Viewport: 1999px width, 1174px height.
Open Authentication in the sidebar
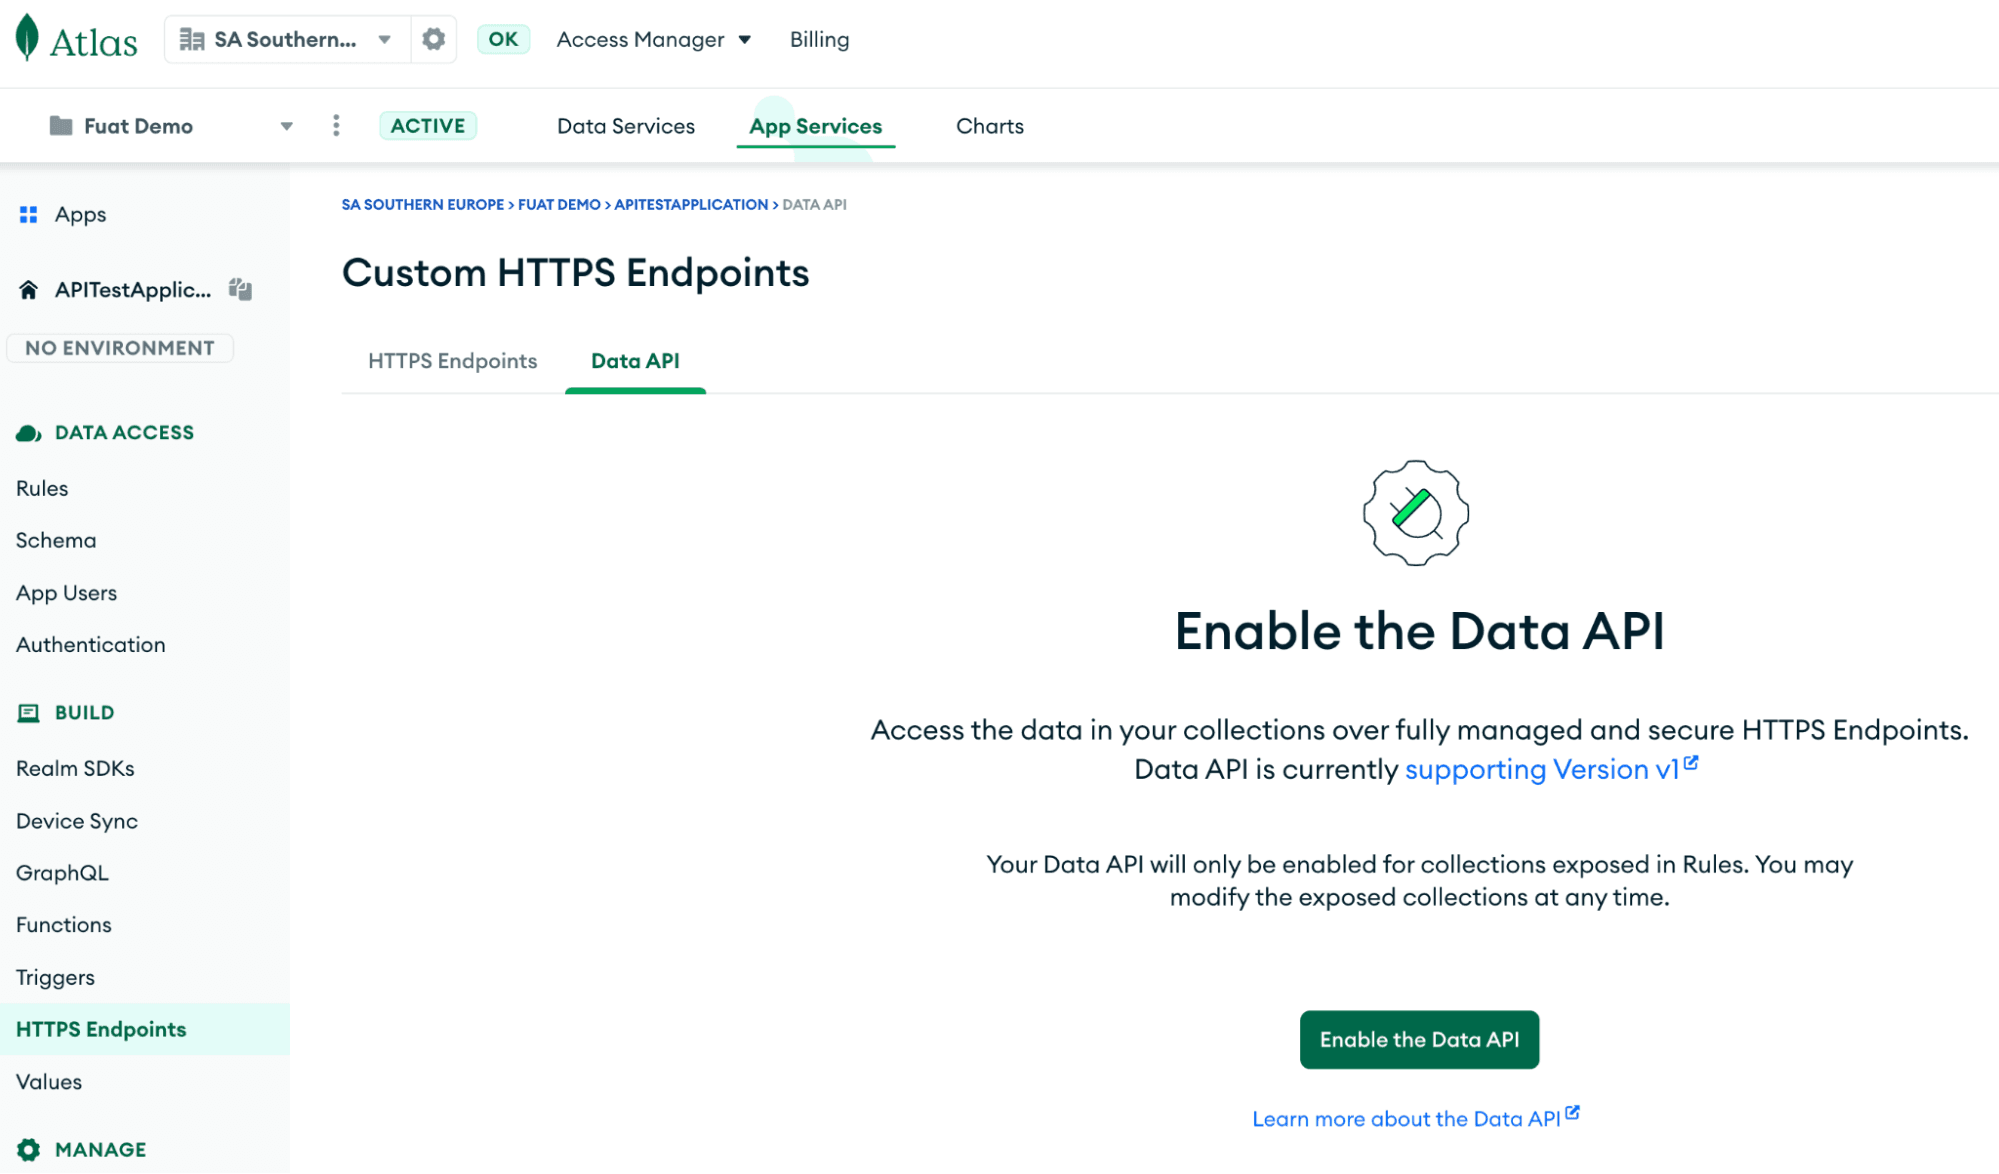click(91, 645)
